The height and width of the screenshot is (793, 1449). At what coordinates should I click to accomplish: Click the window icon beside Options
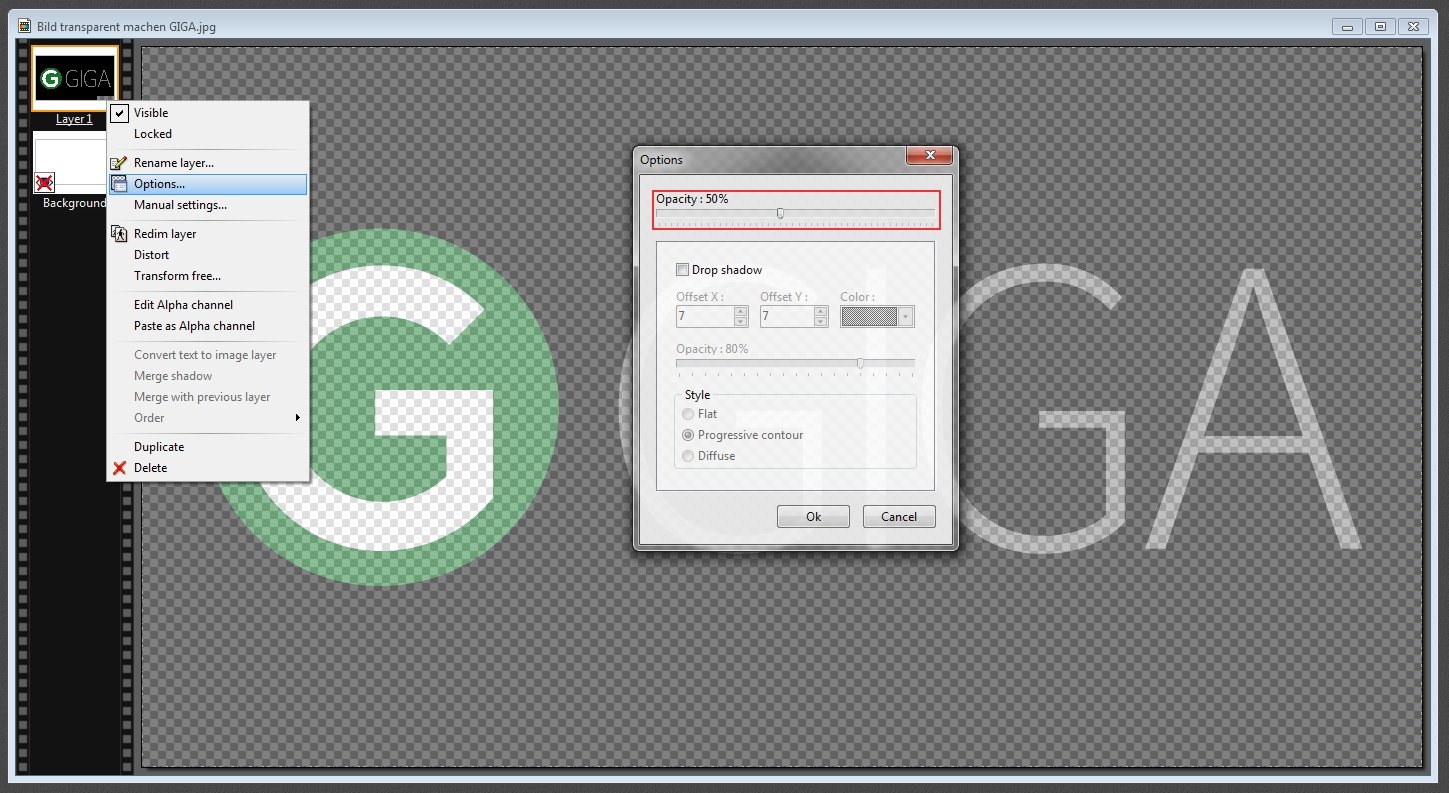(x=119, y=184)
